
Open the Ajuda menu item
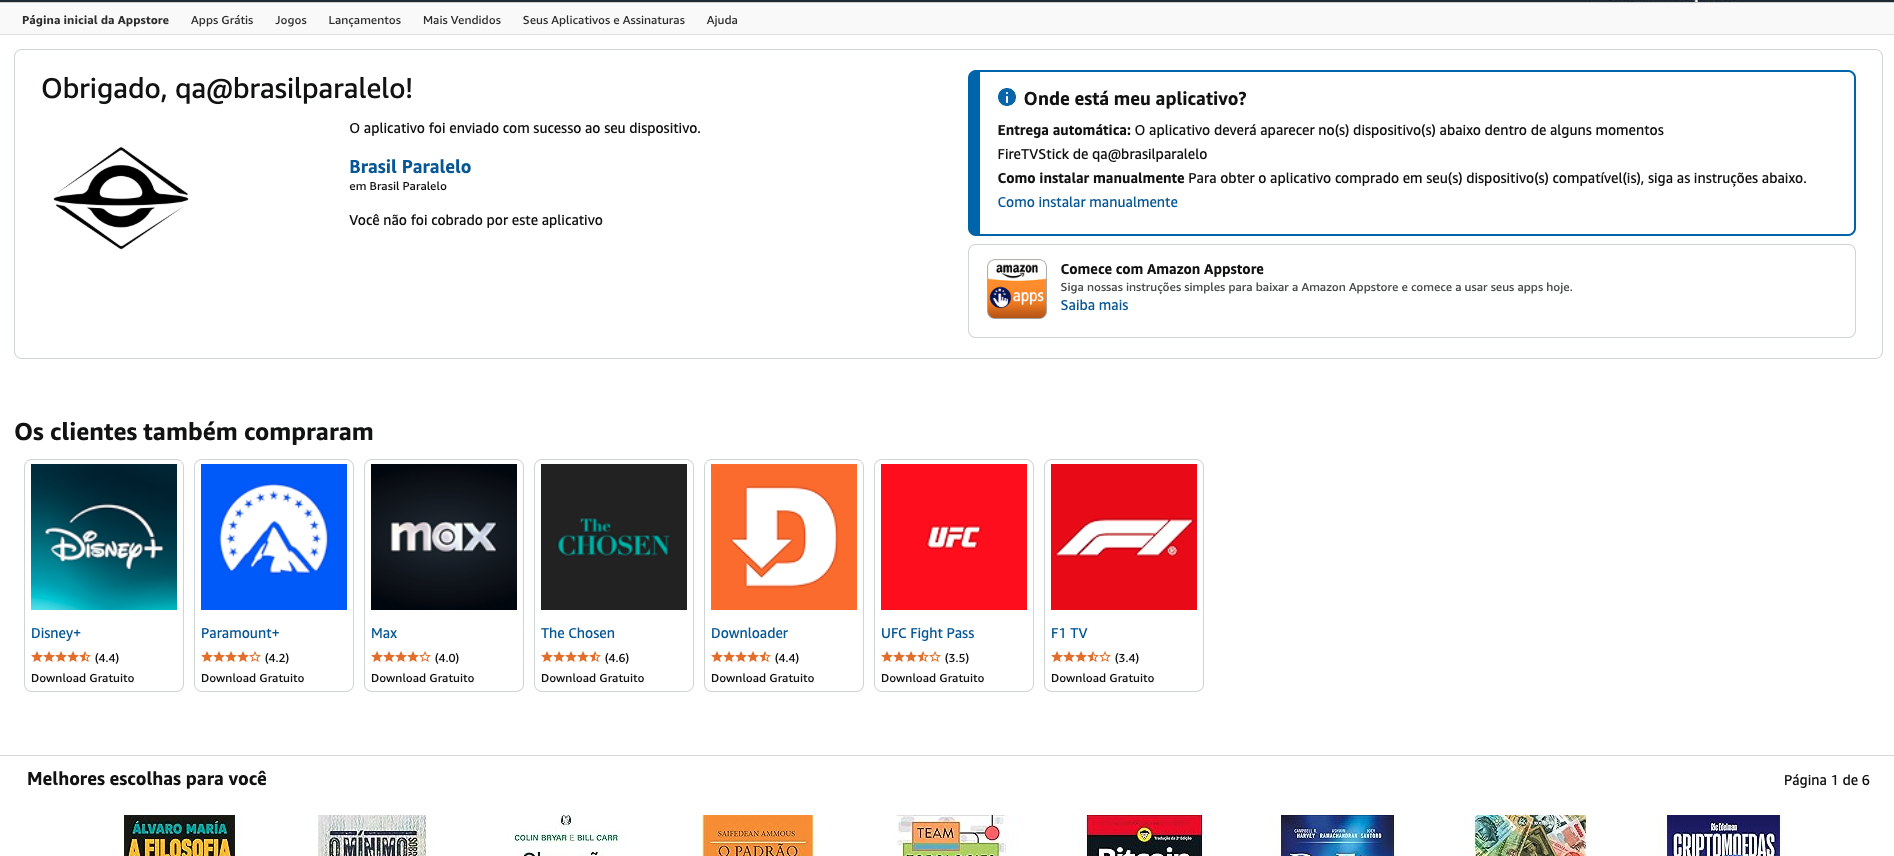[x=722, y=20]
